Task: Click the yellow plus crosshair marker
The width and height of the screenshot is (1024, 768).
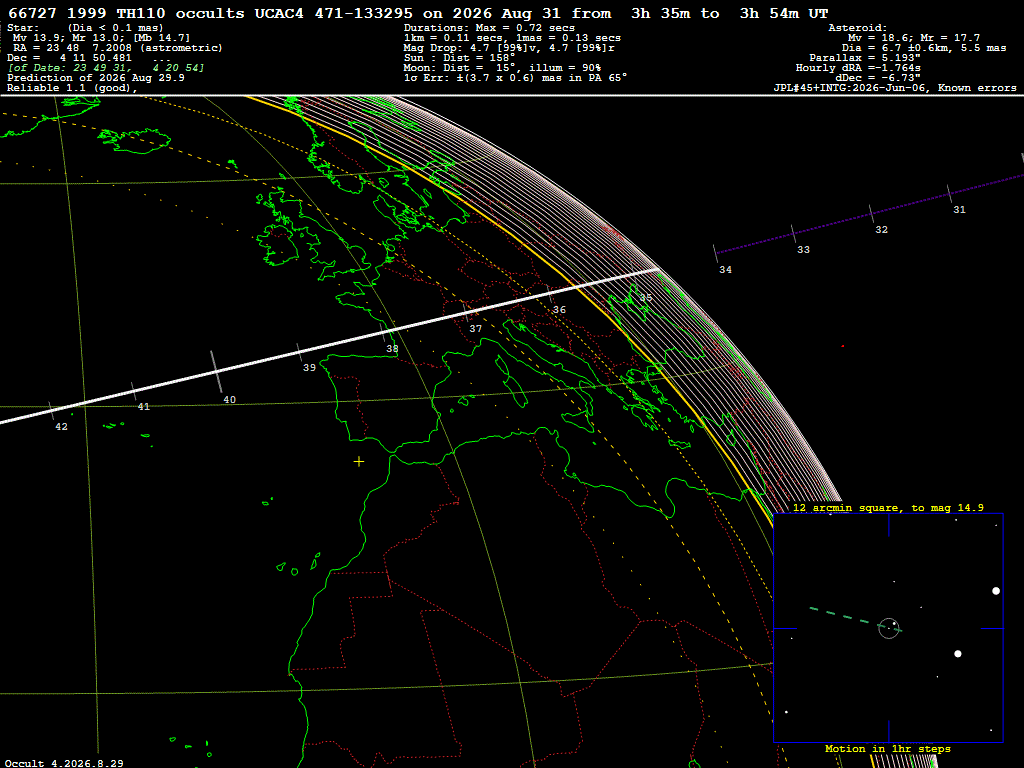Action: point(359,462)
